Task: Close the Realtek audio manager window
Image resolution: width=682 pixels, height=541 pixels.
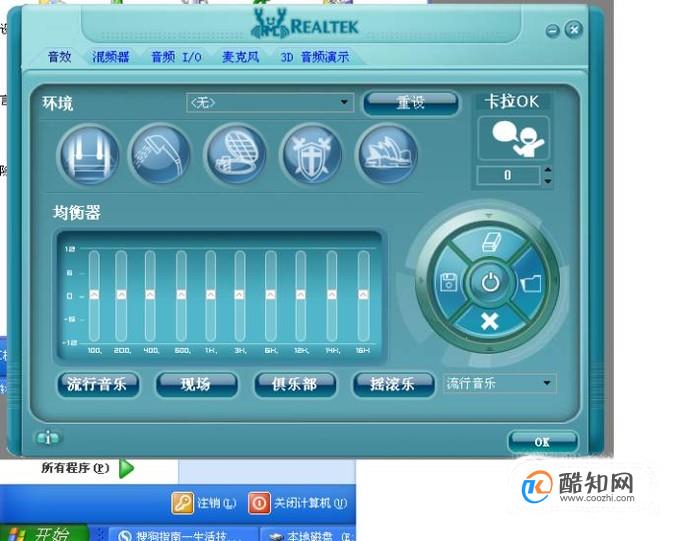Action: (574, 30)
